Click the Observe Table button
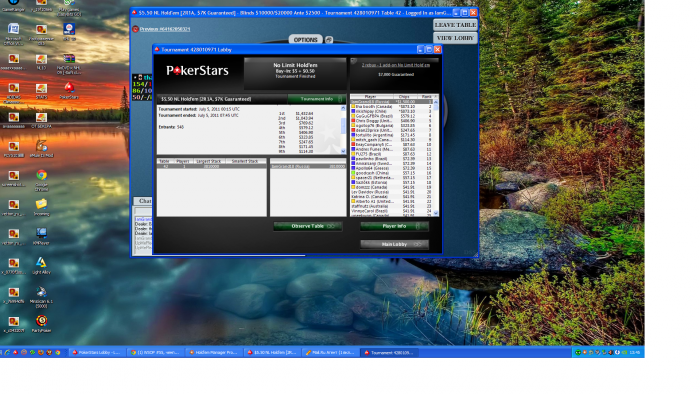The height and width of the screenshot is (394, 700). click(x=308, y=226)
